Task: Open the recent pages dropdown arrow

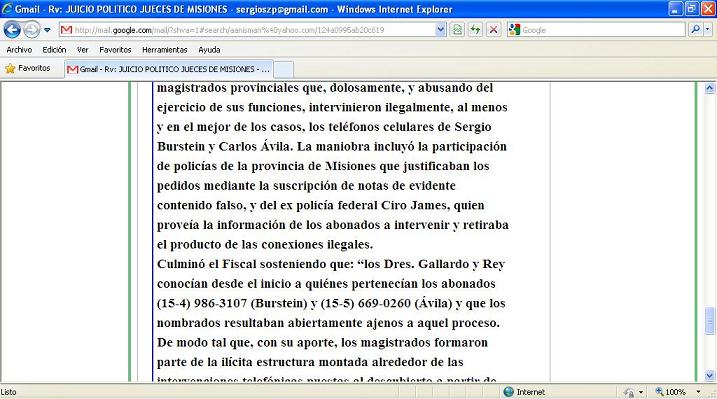Action: 47,30
